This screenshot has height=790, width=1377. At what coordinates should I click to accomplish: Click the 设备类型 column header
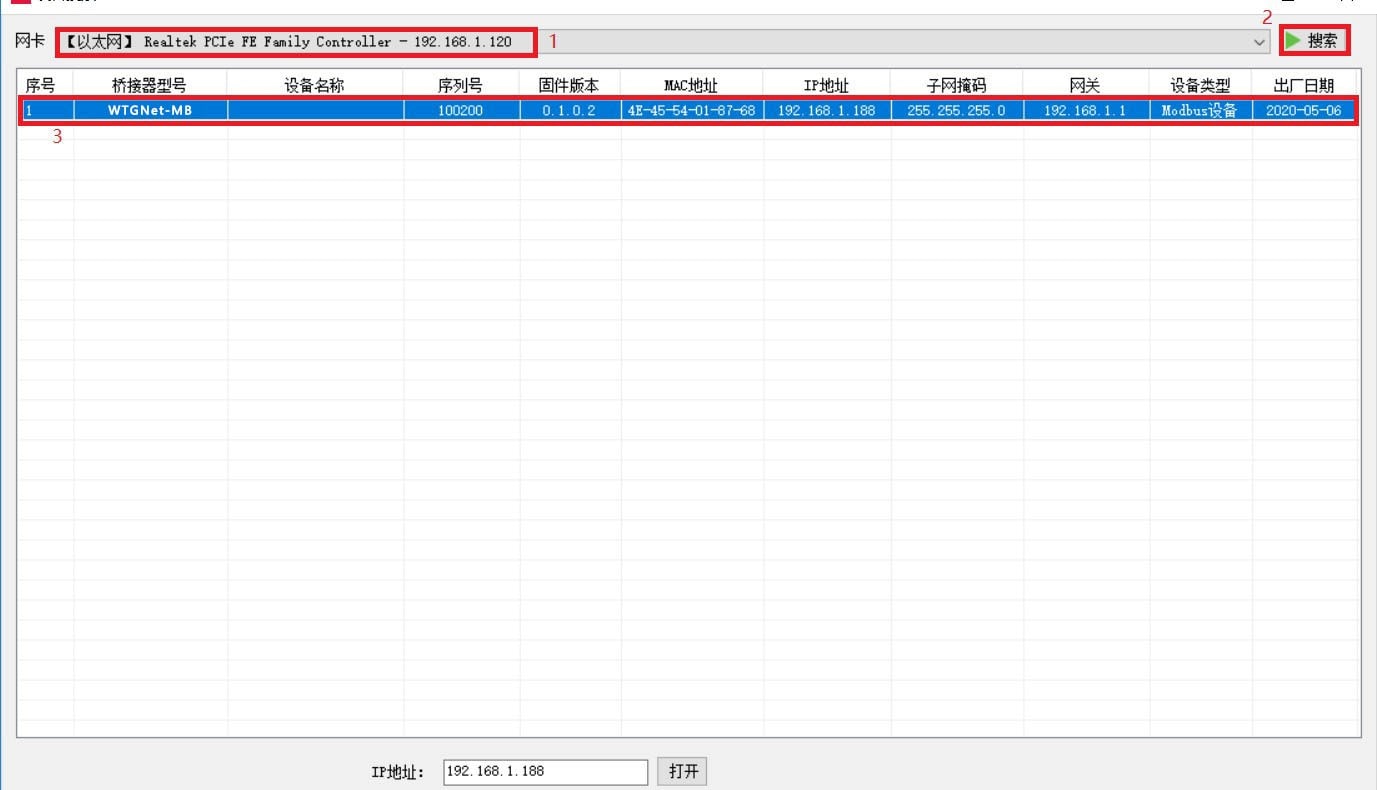[1200, 86]
